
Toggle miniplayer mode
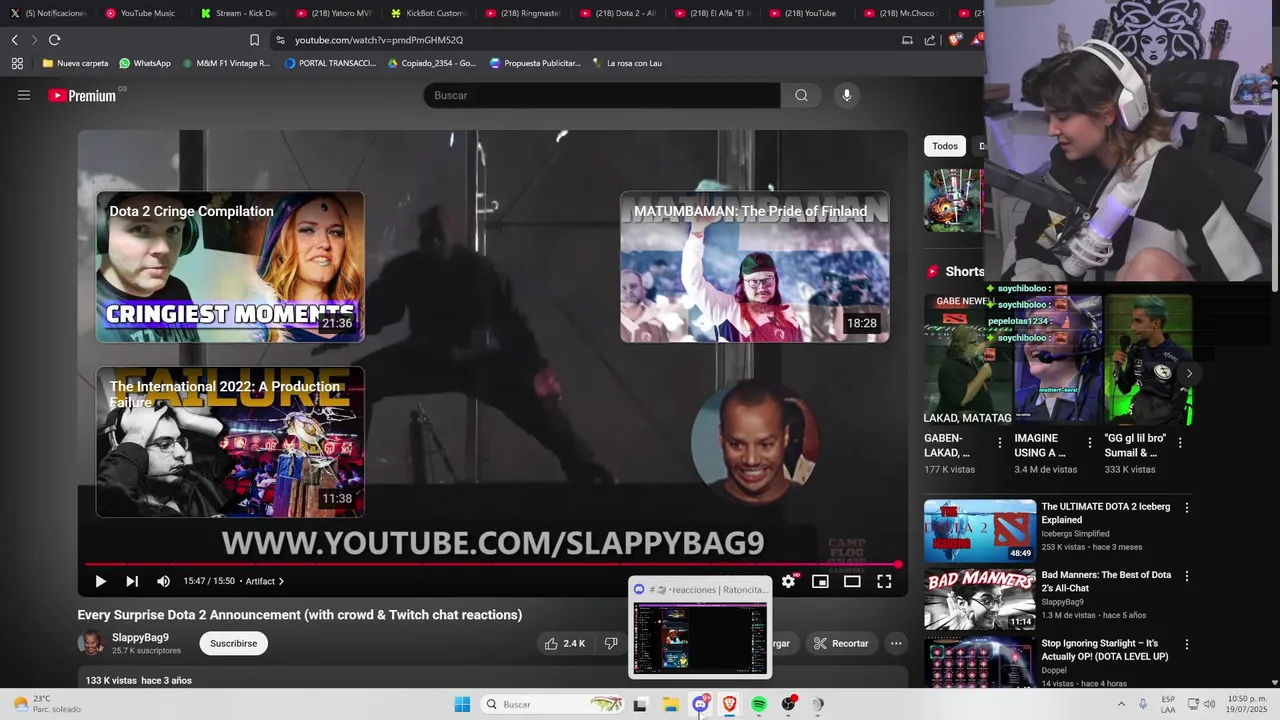(820, 581)
